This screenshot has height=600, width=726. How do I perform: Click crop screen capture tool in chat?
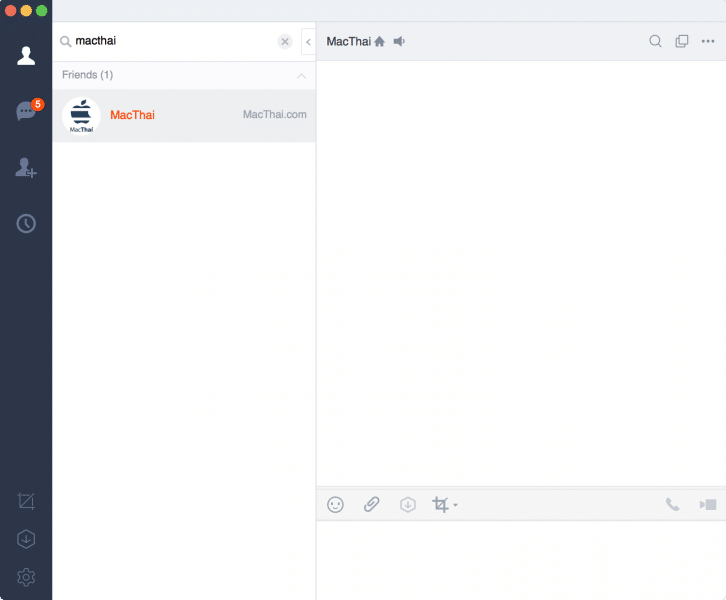[440, 504]
